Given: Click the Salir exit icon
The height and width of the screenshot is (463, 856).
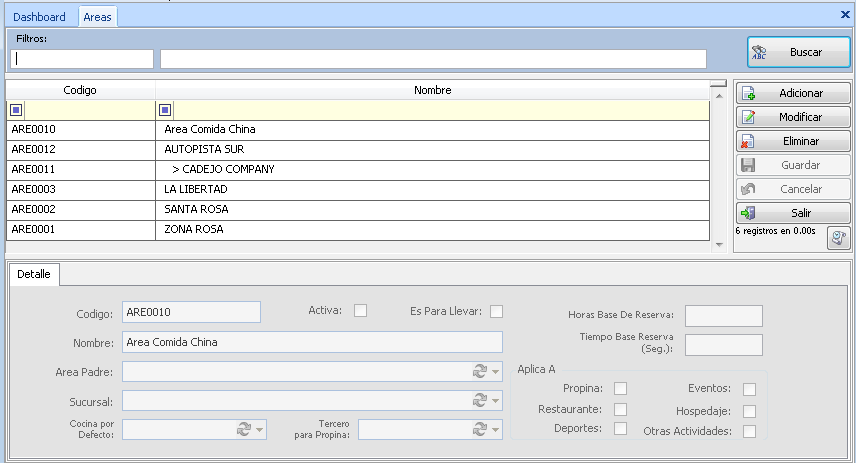Looking at the screenshot, I should pos(747,213).
